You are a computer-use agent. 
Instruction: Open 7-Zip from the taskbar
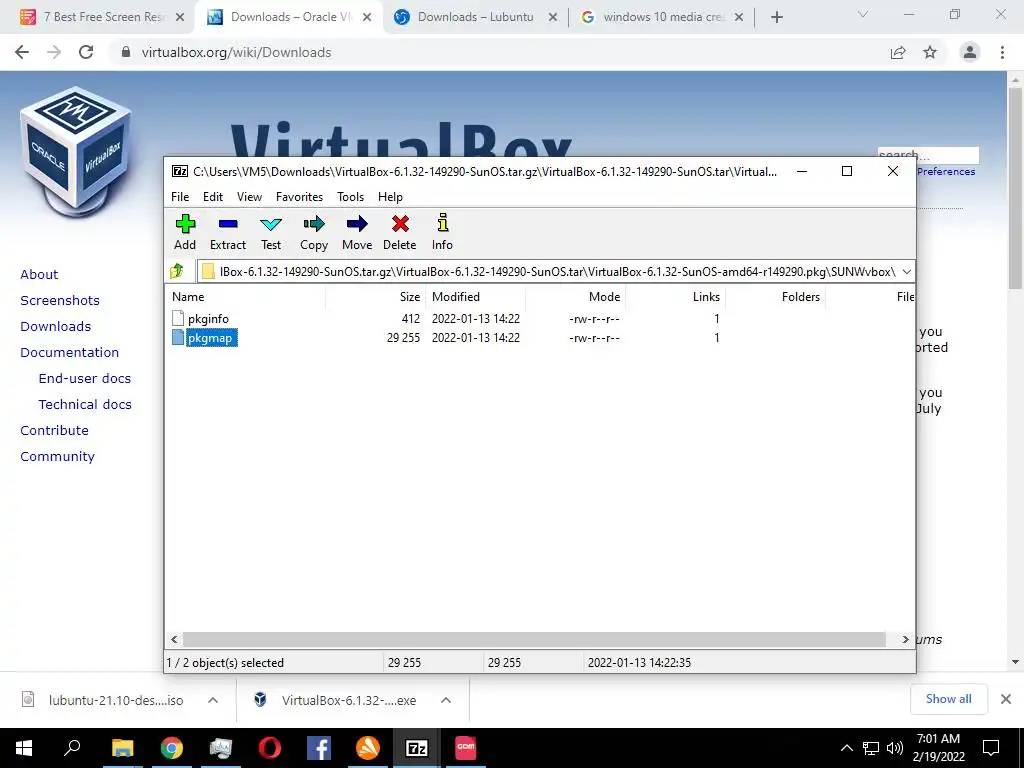(417, 748)
